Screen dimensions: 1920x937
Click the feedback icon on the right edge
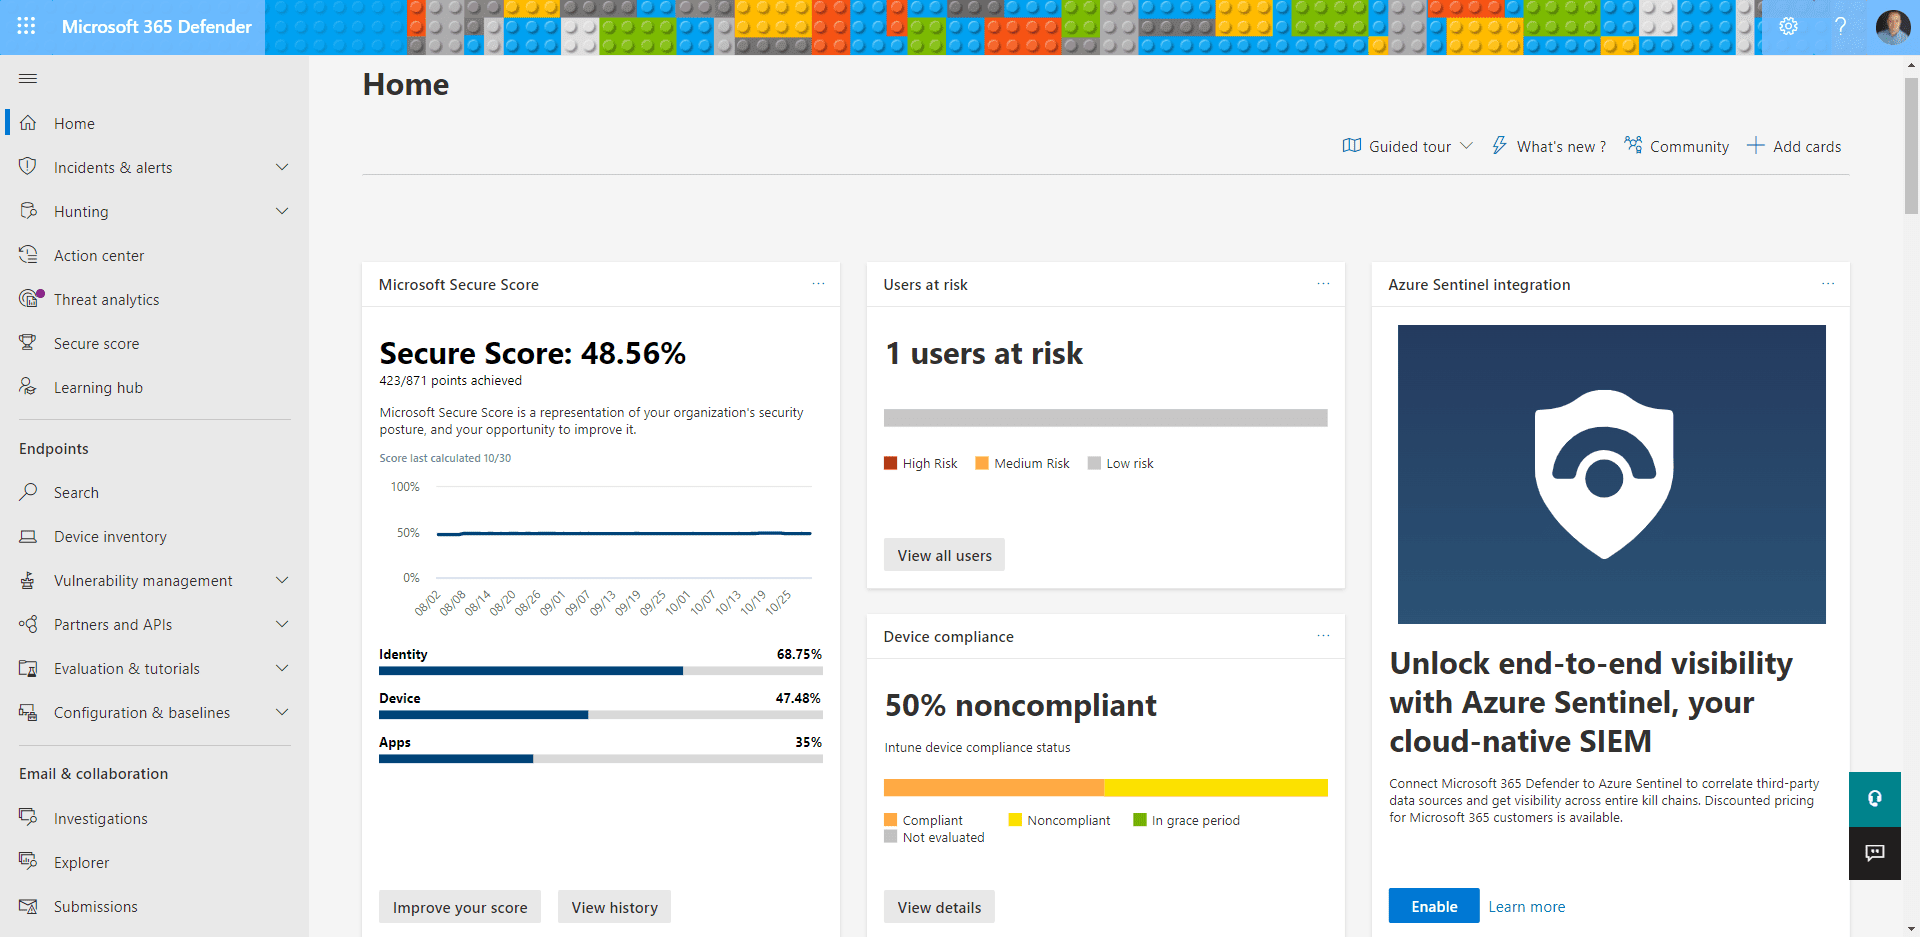(x=1874, y=853)
